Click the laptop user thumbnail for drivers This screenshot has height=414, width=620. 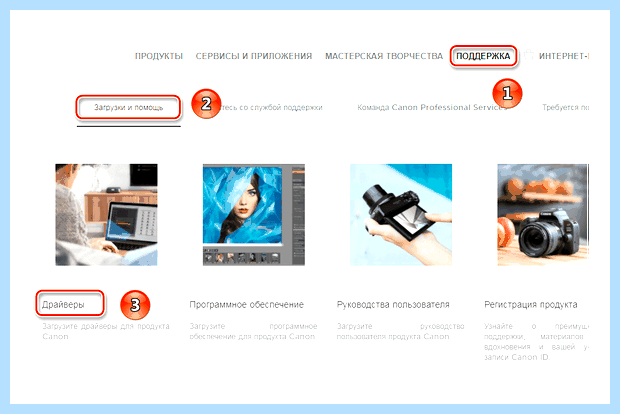click(106, 215)
